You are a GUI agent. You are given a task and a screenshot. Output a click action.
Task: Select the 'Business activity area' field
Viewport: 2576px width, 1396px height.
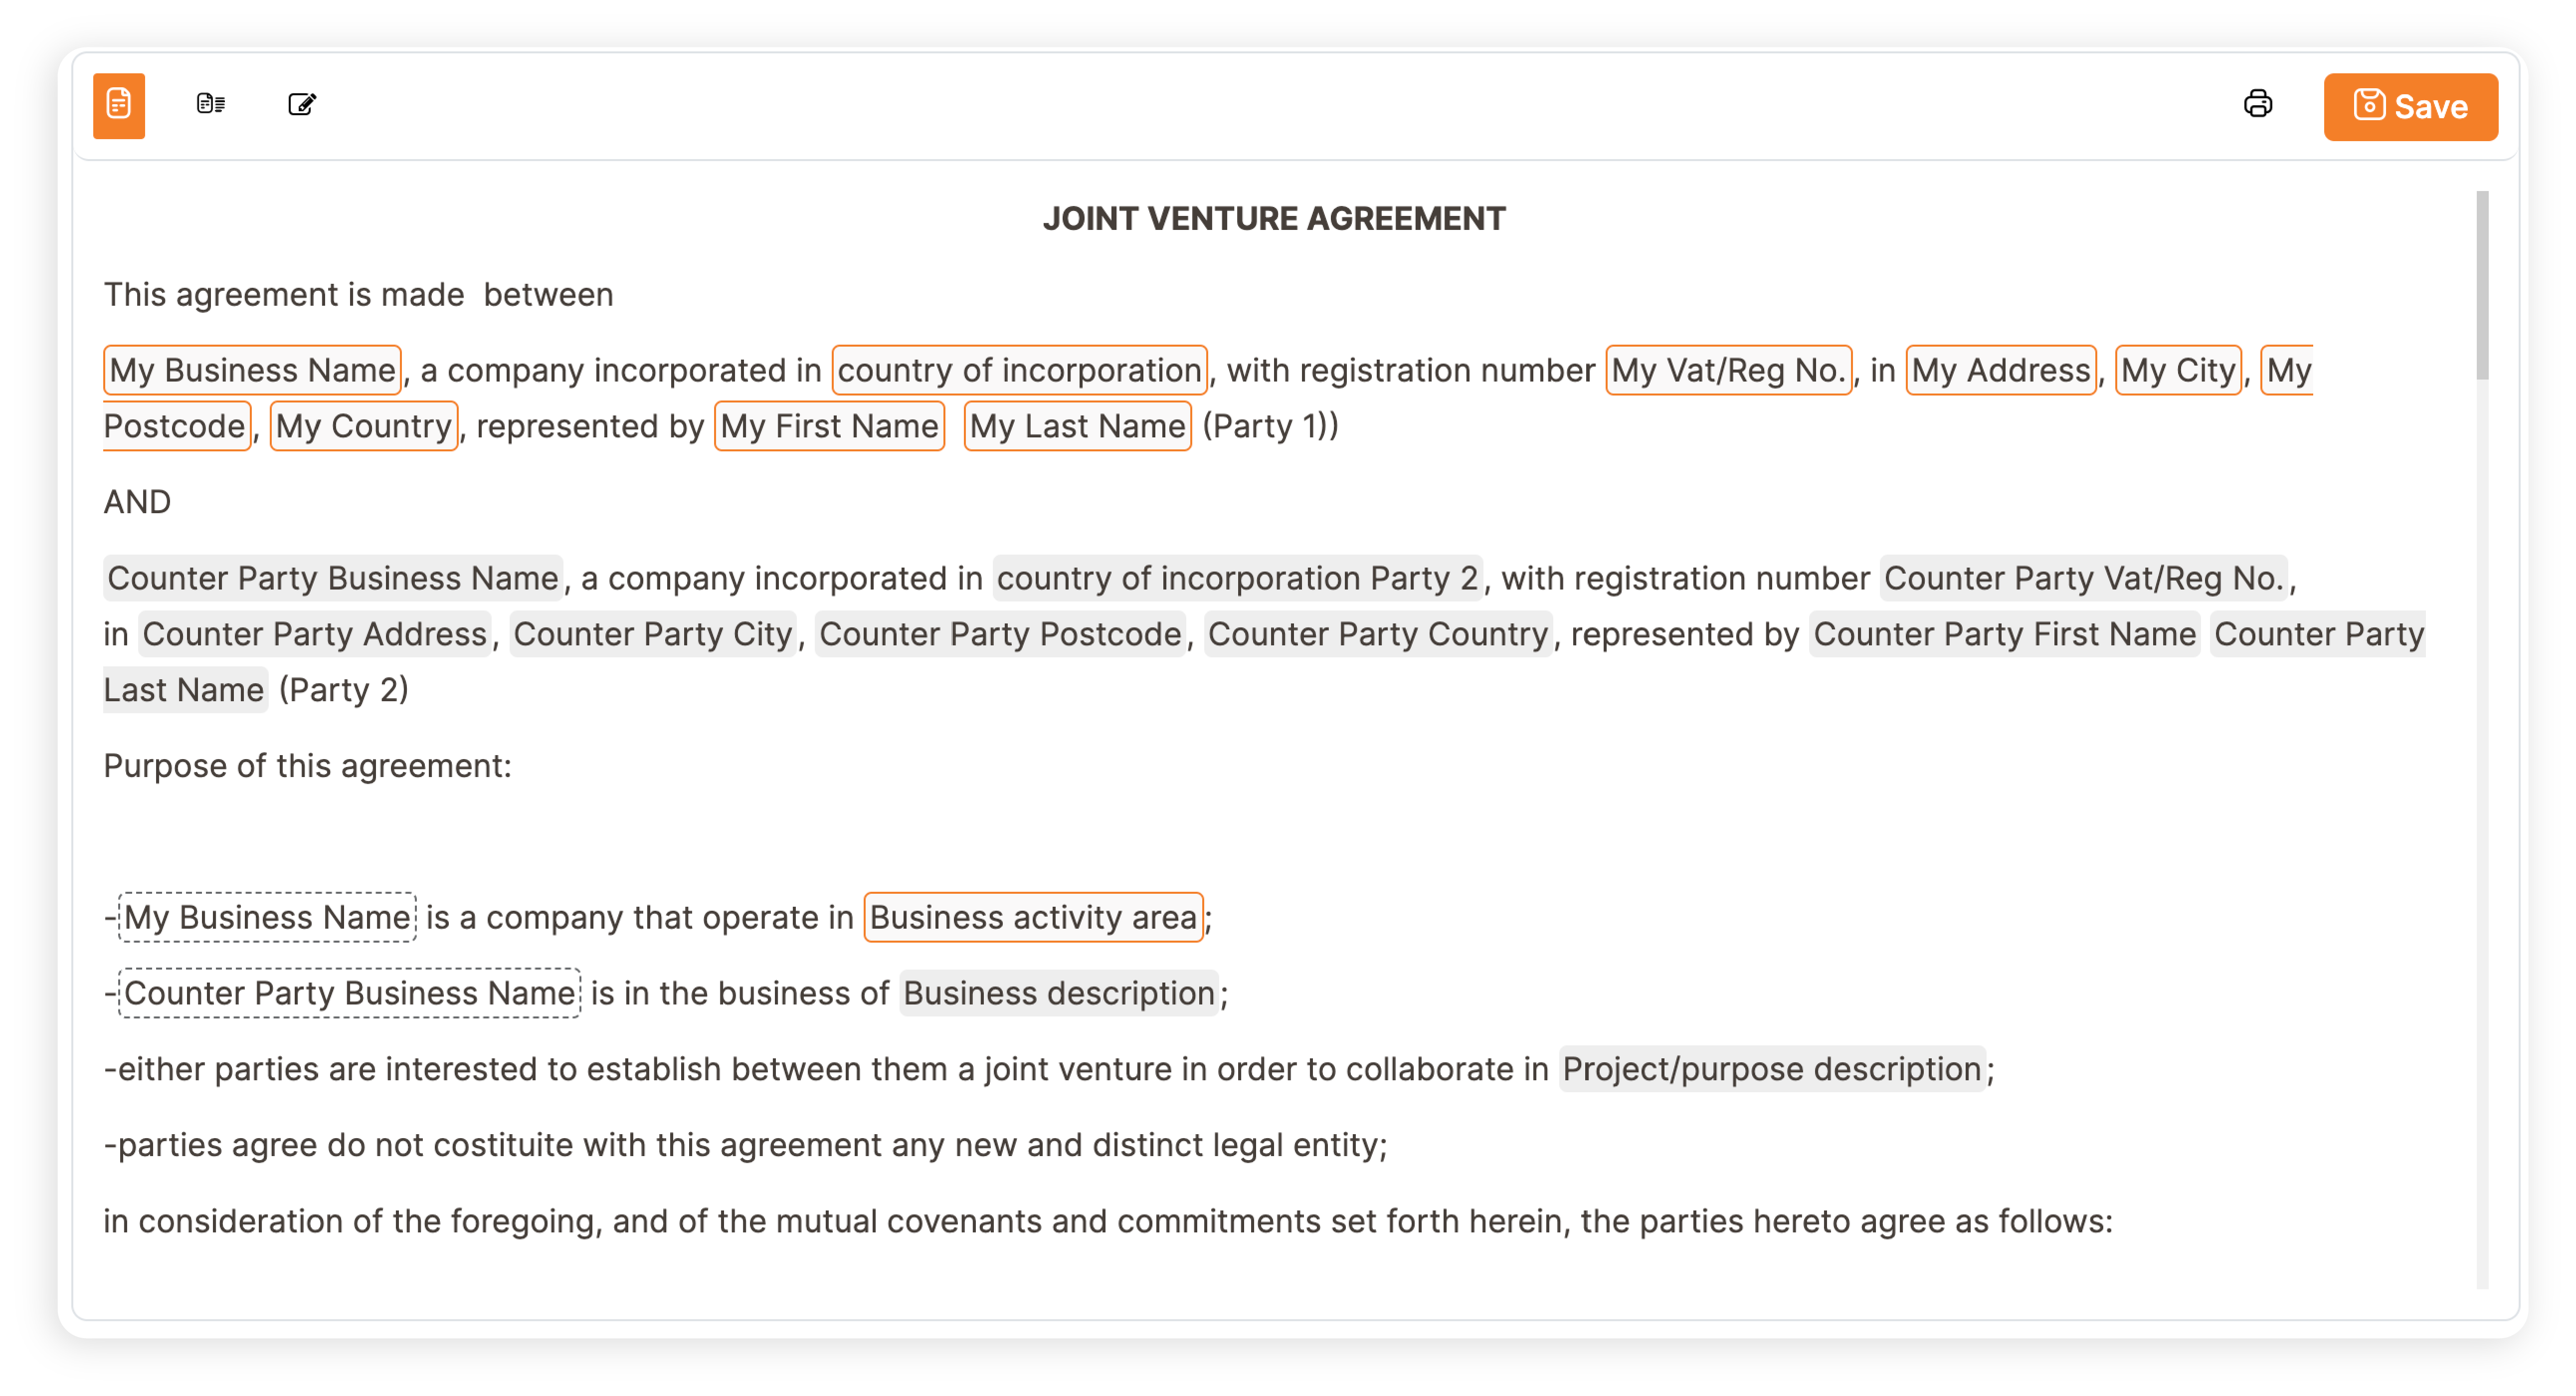(x=1033, y=917)
